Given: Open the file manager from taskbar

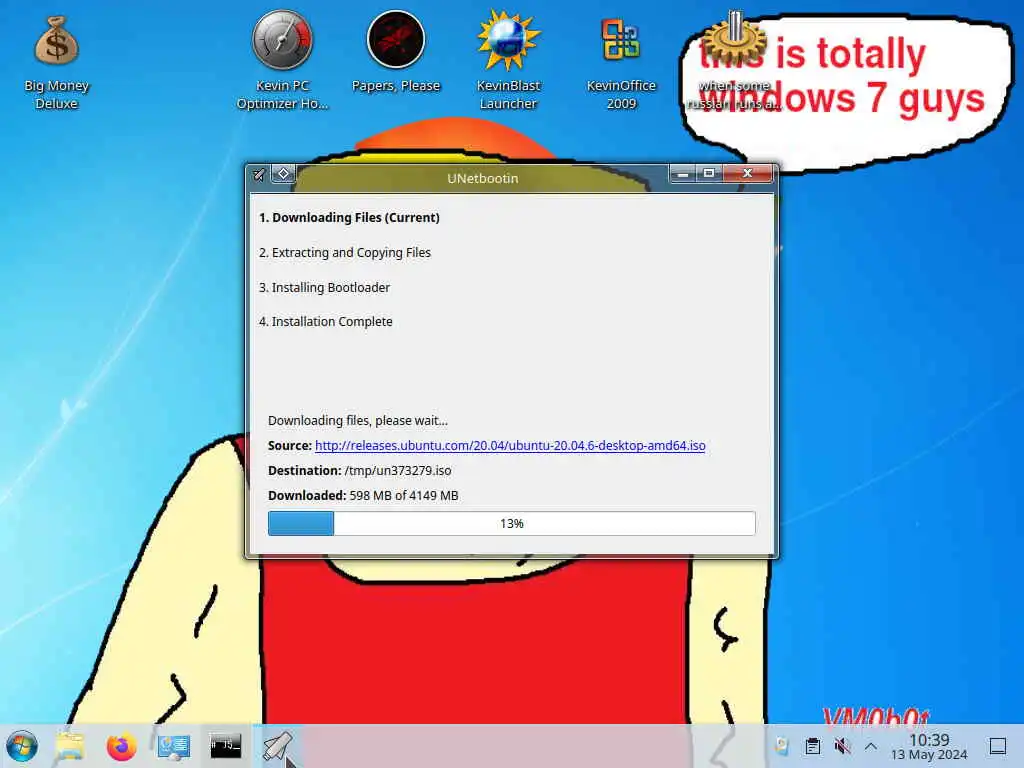Looking at the screenshot, I should pyautogui.click(x=70, y=746).
